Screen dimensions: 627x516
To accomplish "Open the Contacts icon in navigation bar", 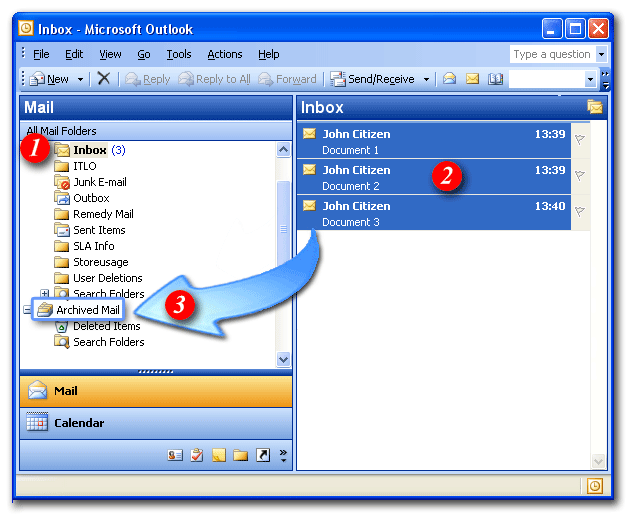I will (x=176, y=455).
